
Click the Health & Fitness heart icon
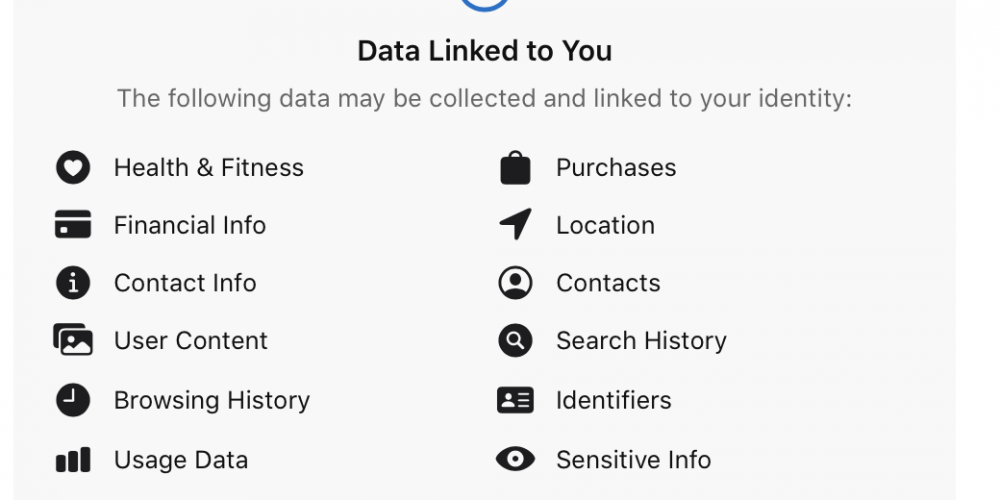point(73,168)
